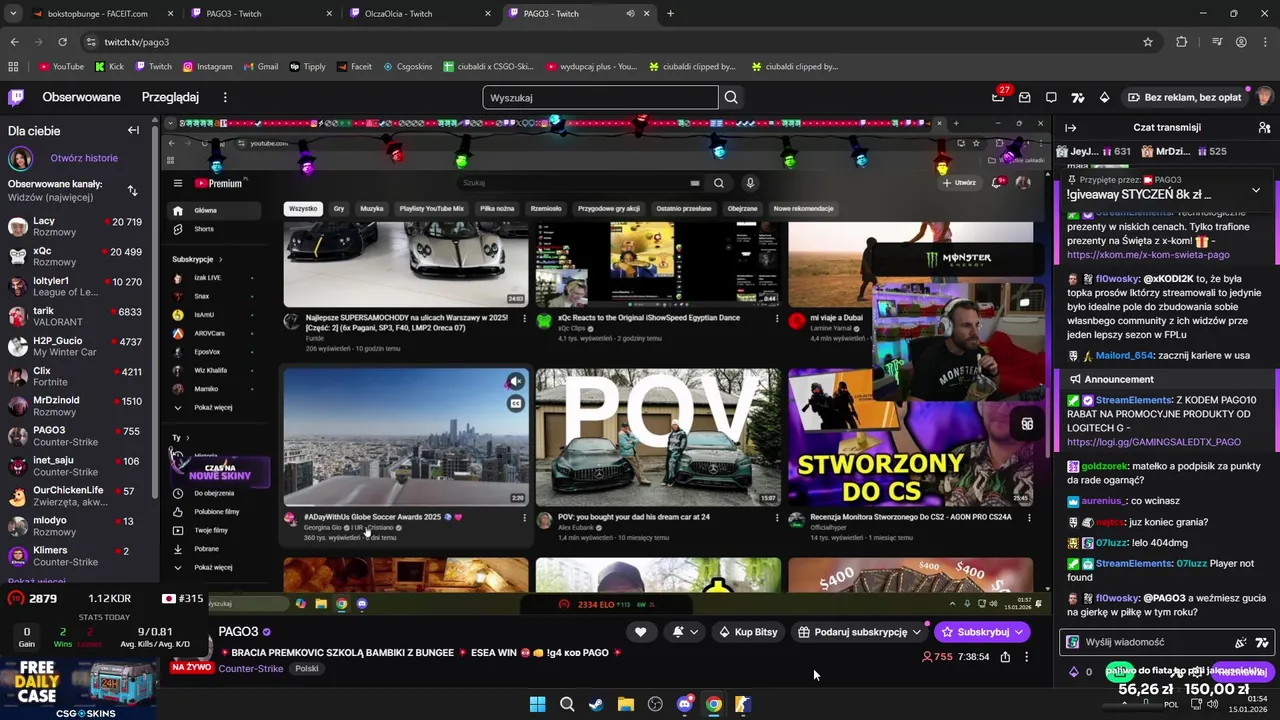Open Lacy channel in sidebar

point(76,226)
